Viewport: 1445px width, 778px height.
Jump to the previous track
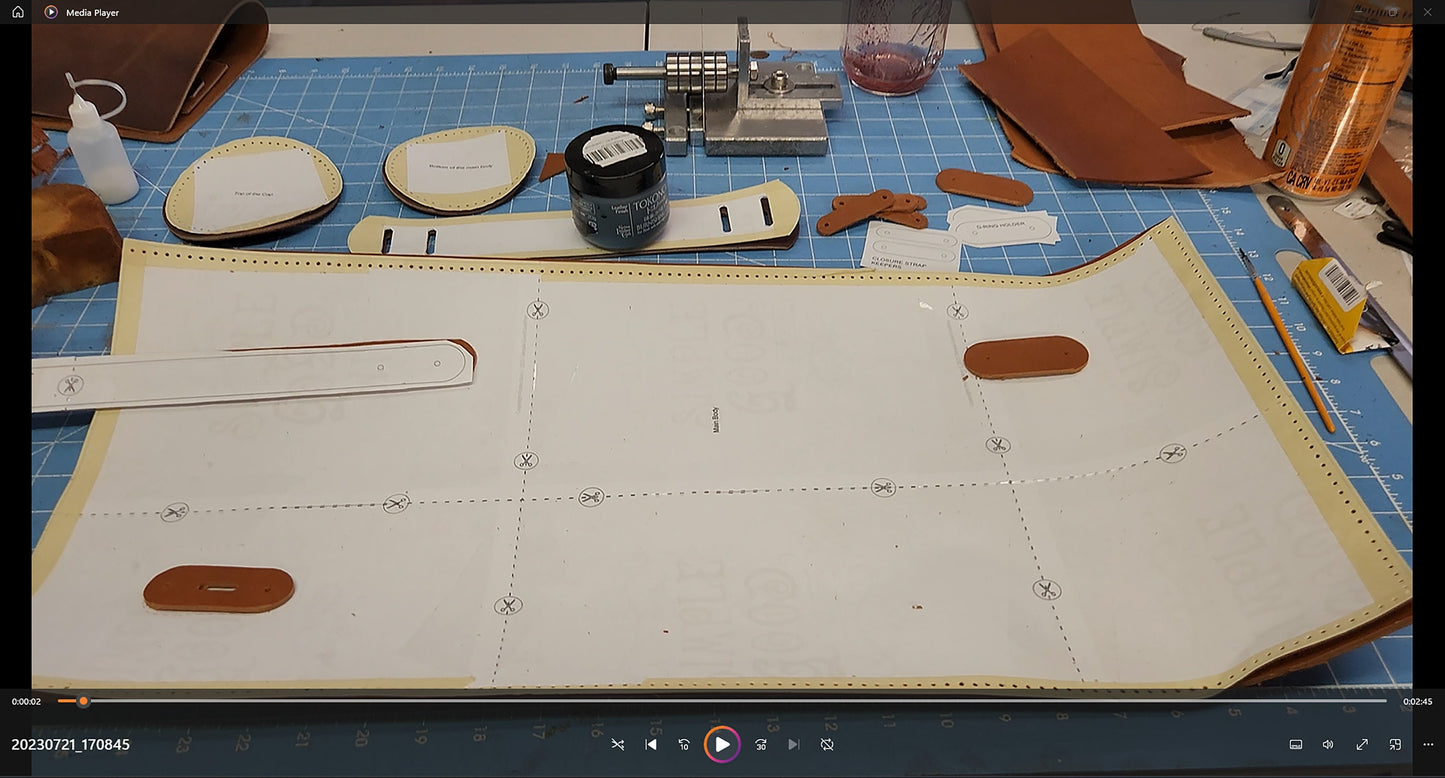click(651, 745)
